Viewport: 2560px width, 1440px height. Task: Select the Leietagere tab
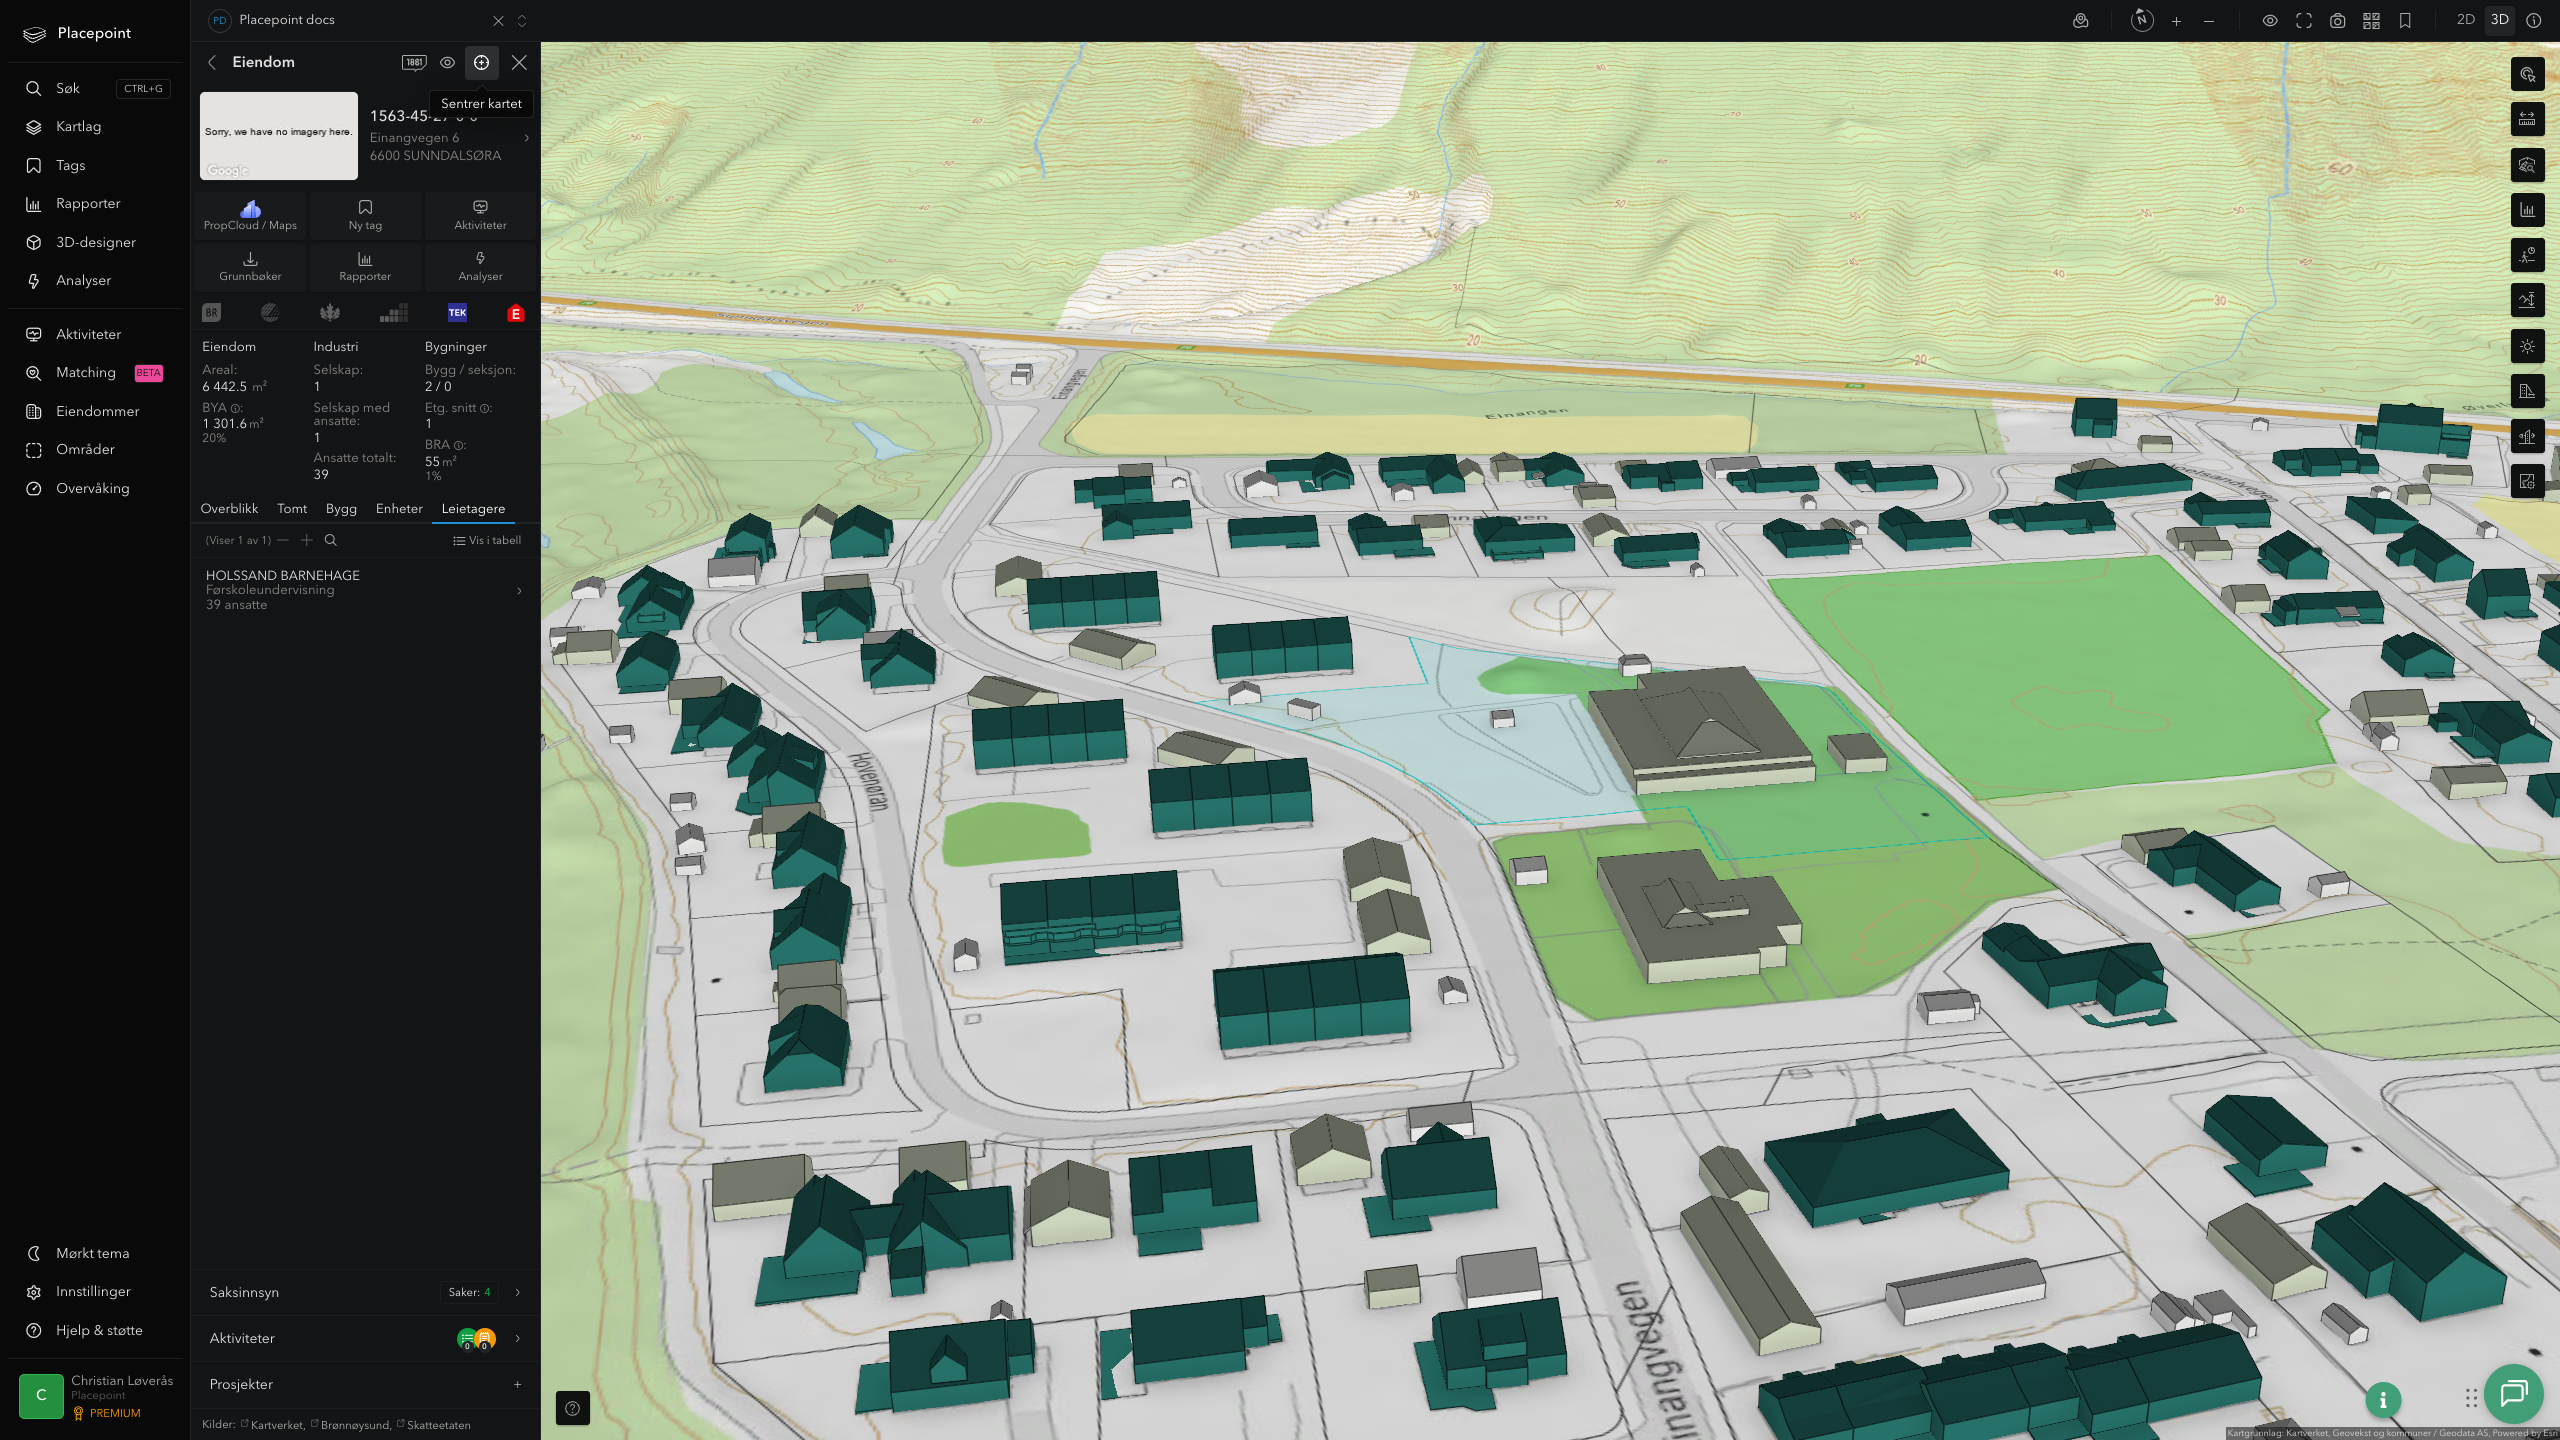[x=473, y=509]
